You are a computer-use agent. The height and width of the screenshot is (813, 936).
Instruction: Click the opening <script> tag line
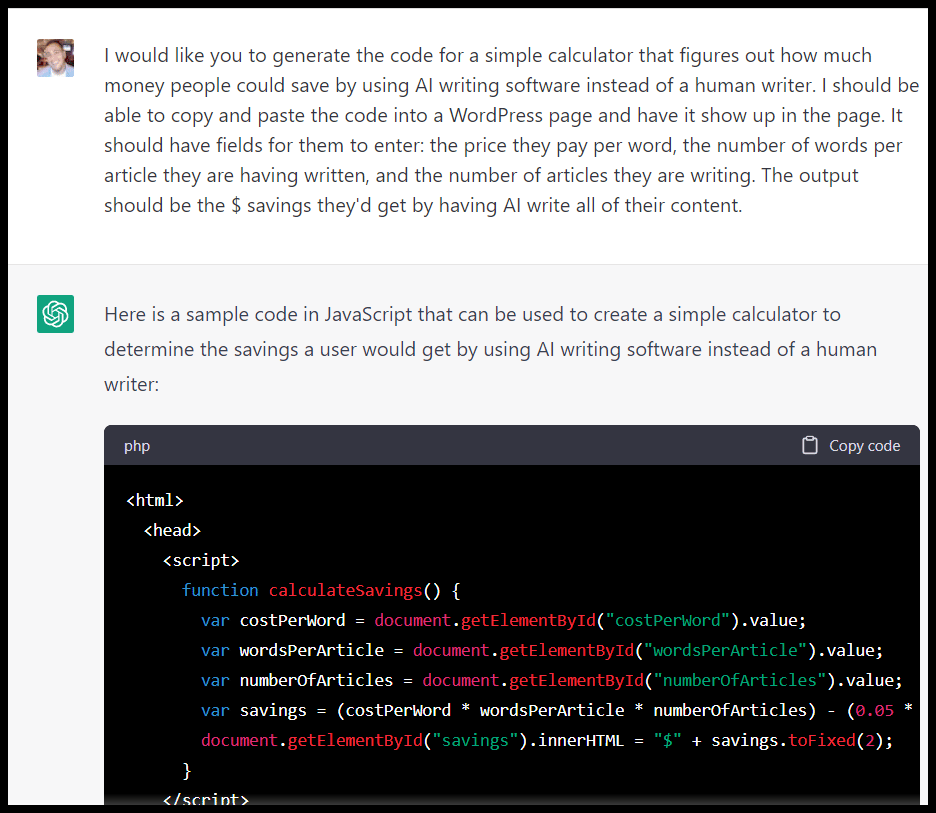(x=201, y=560)
